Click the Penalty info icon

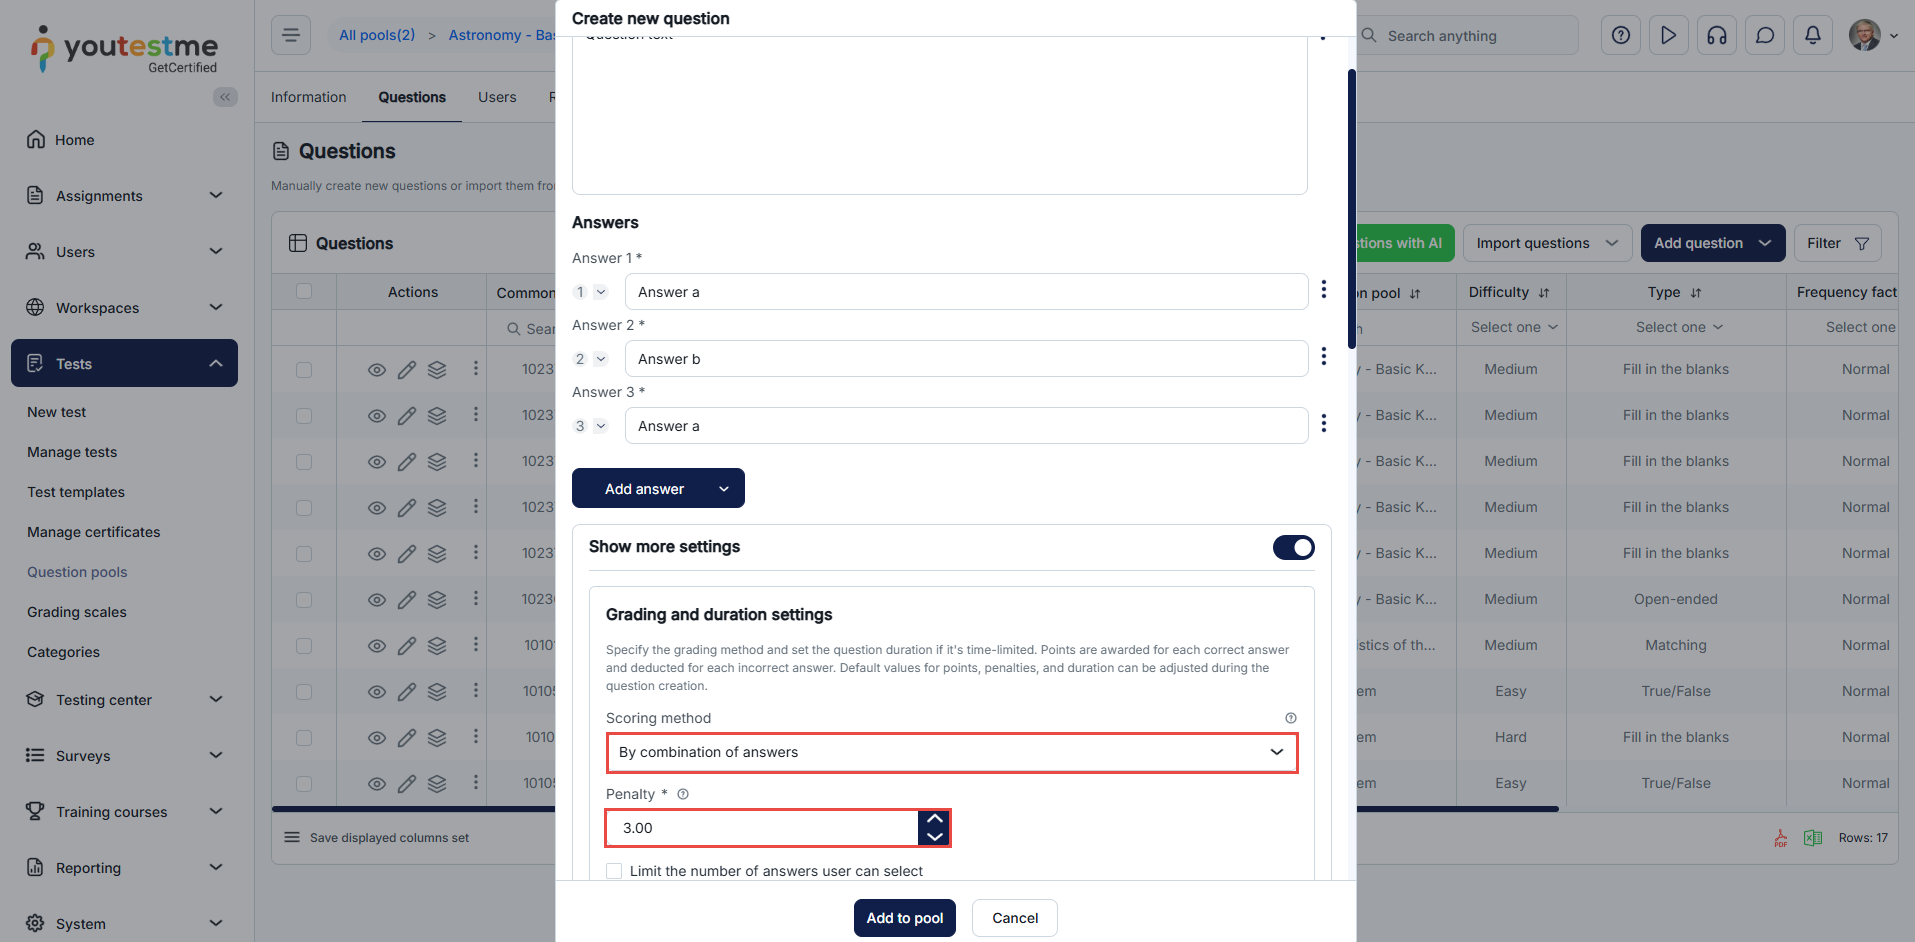(x=683, y=794)
